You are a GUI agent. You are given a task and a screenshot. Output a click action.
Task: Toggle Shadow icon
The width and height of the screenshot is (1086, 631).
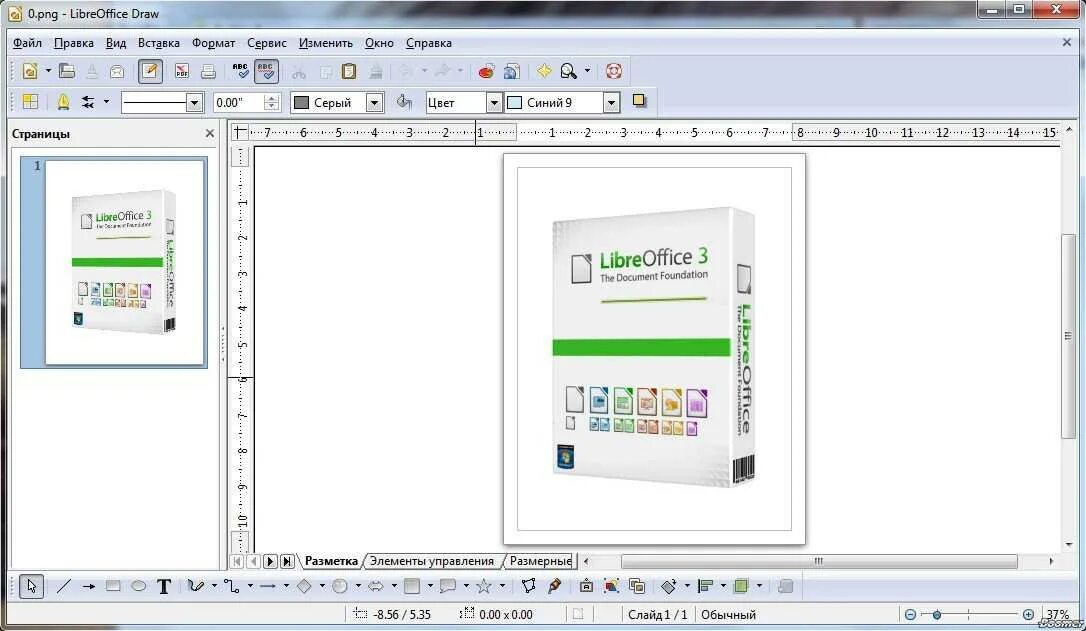pos(639,101)
